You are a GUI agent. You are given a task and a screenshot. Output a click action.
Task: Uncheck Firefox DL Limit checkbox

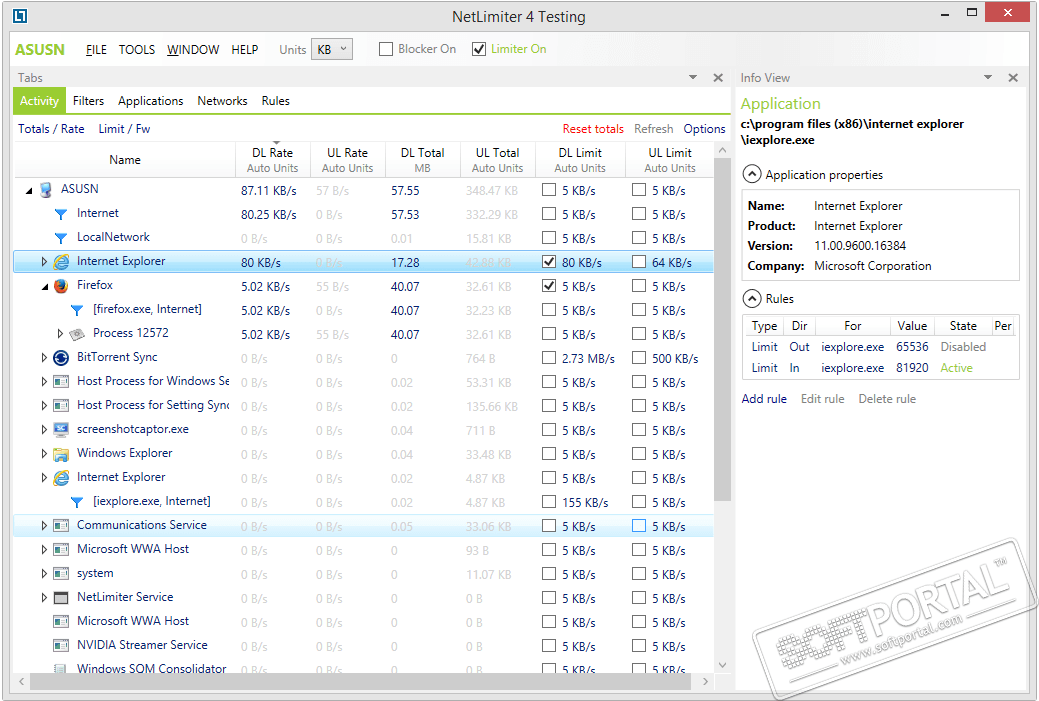549,286
